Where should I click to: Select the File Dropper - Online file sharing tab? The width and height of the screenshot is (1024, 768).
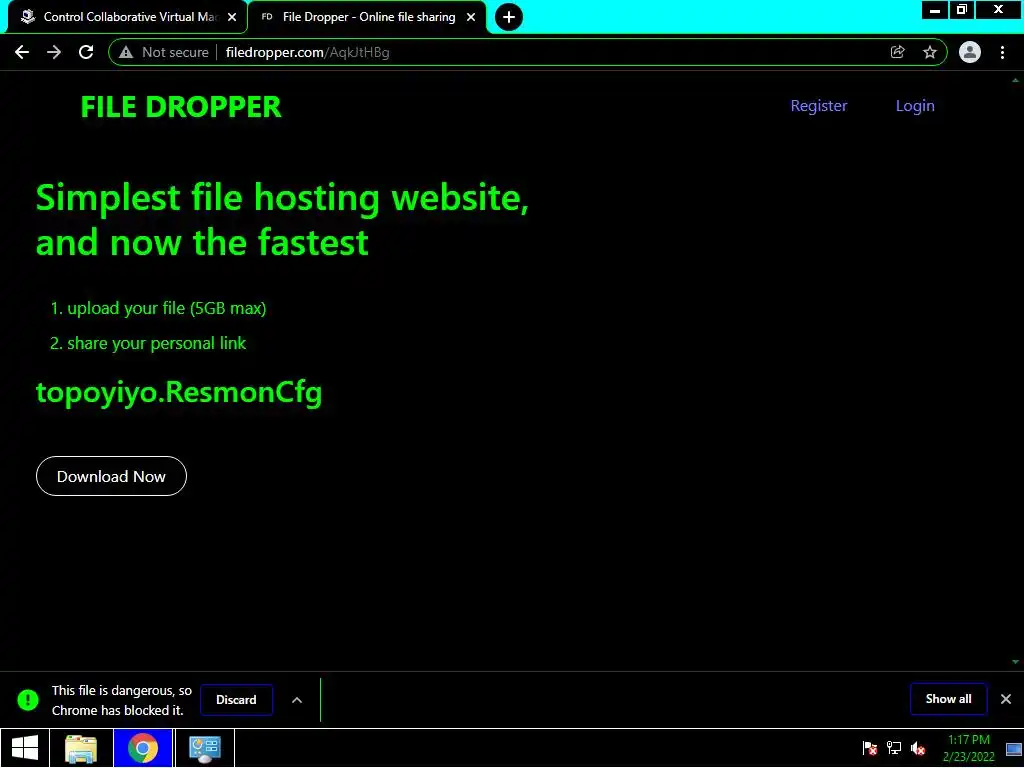pos(367,17)
